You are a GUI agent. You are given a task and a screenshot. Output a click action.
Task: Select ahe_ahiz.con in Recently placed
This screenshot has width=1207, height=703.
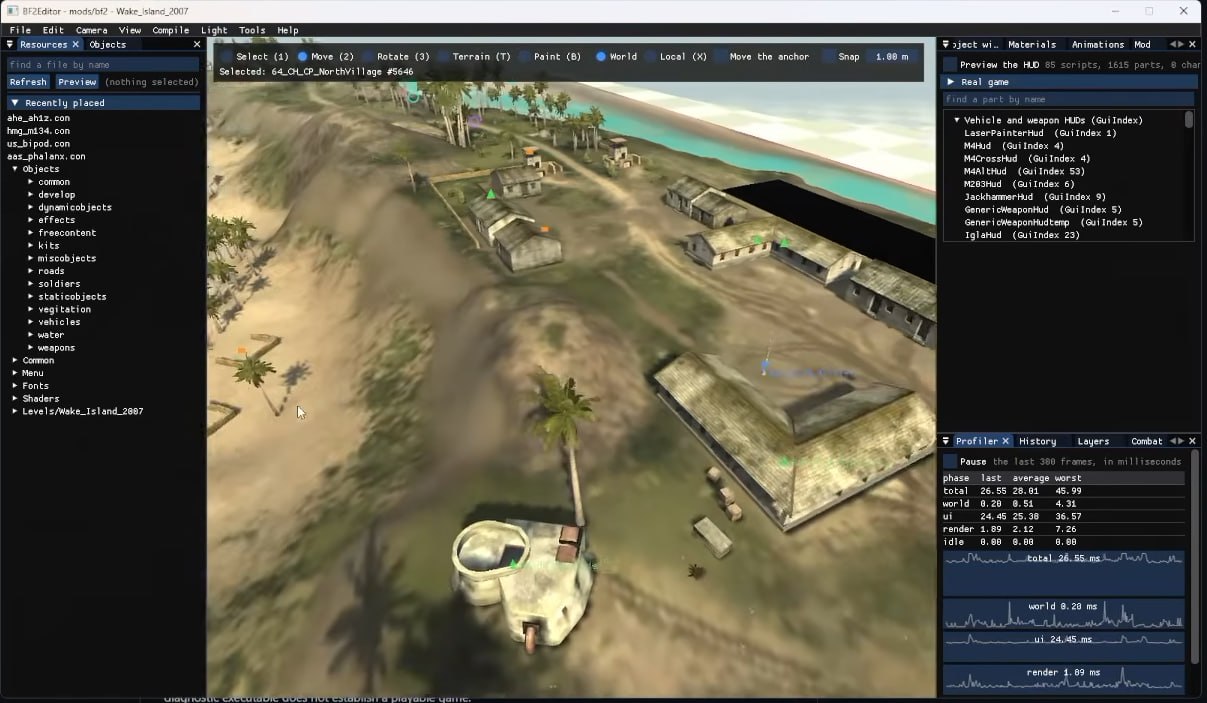pos(38,118)
